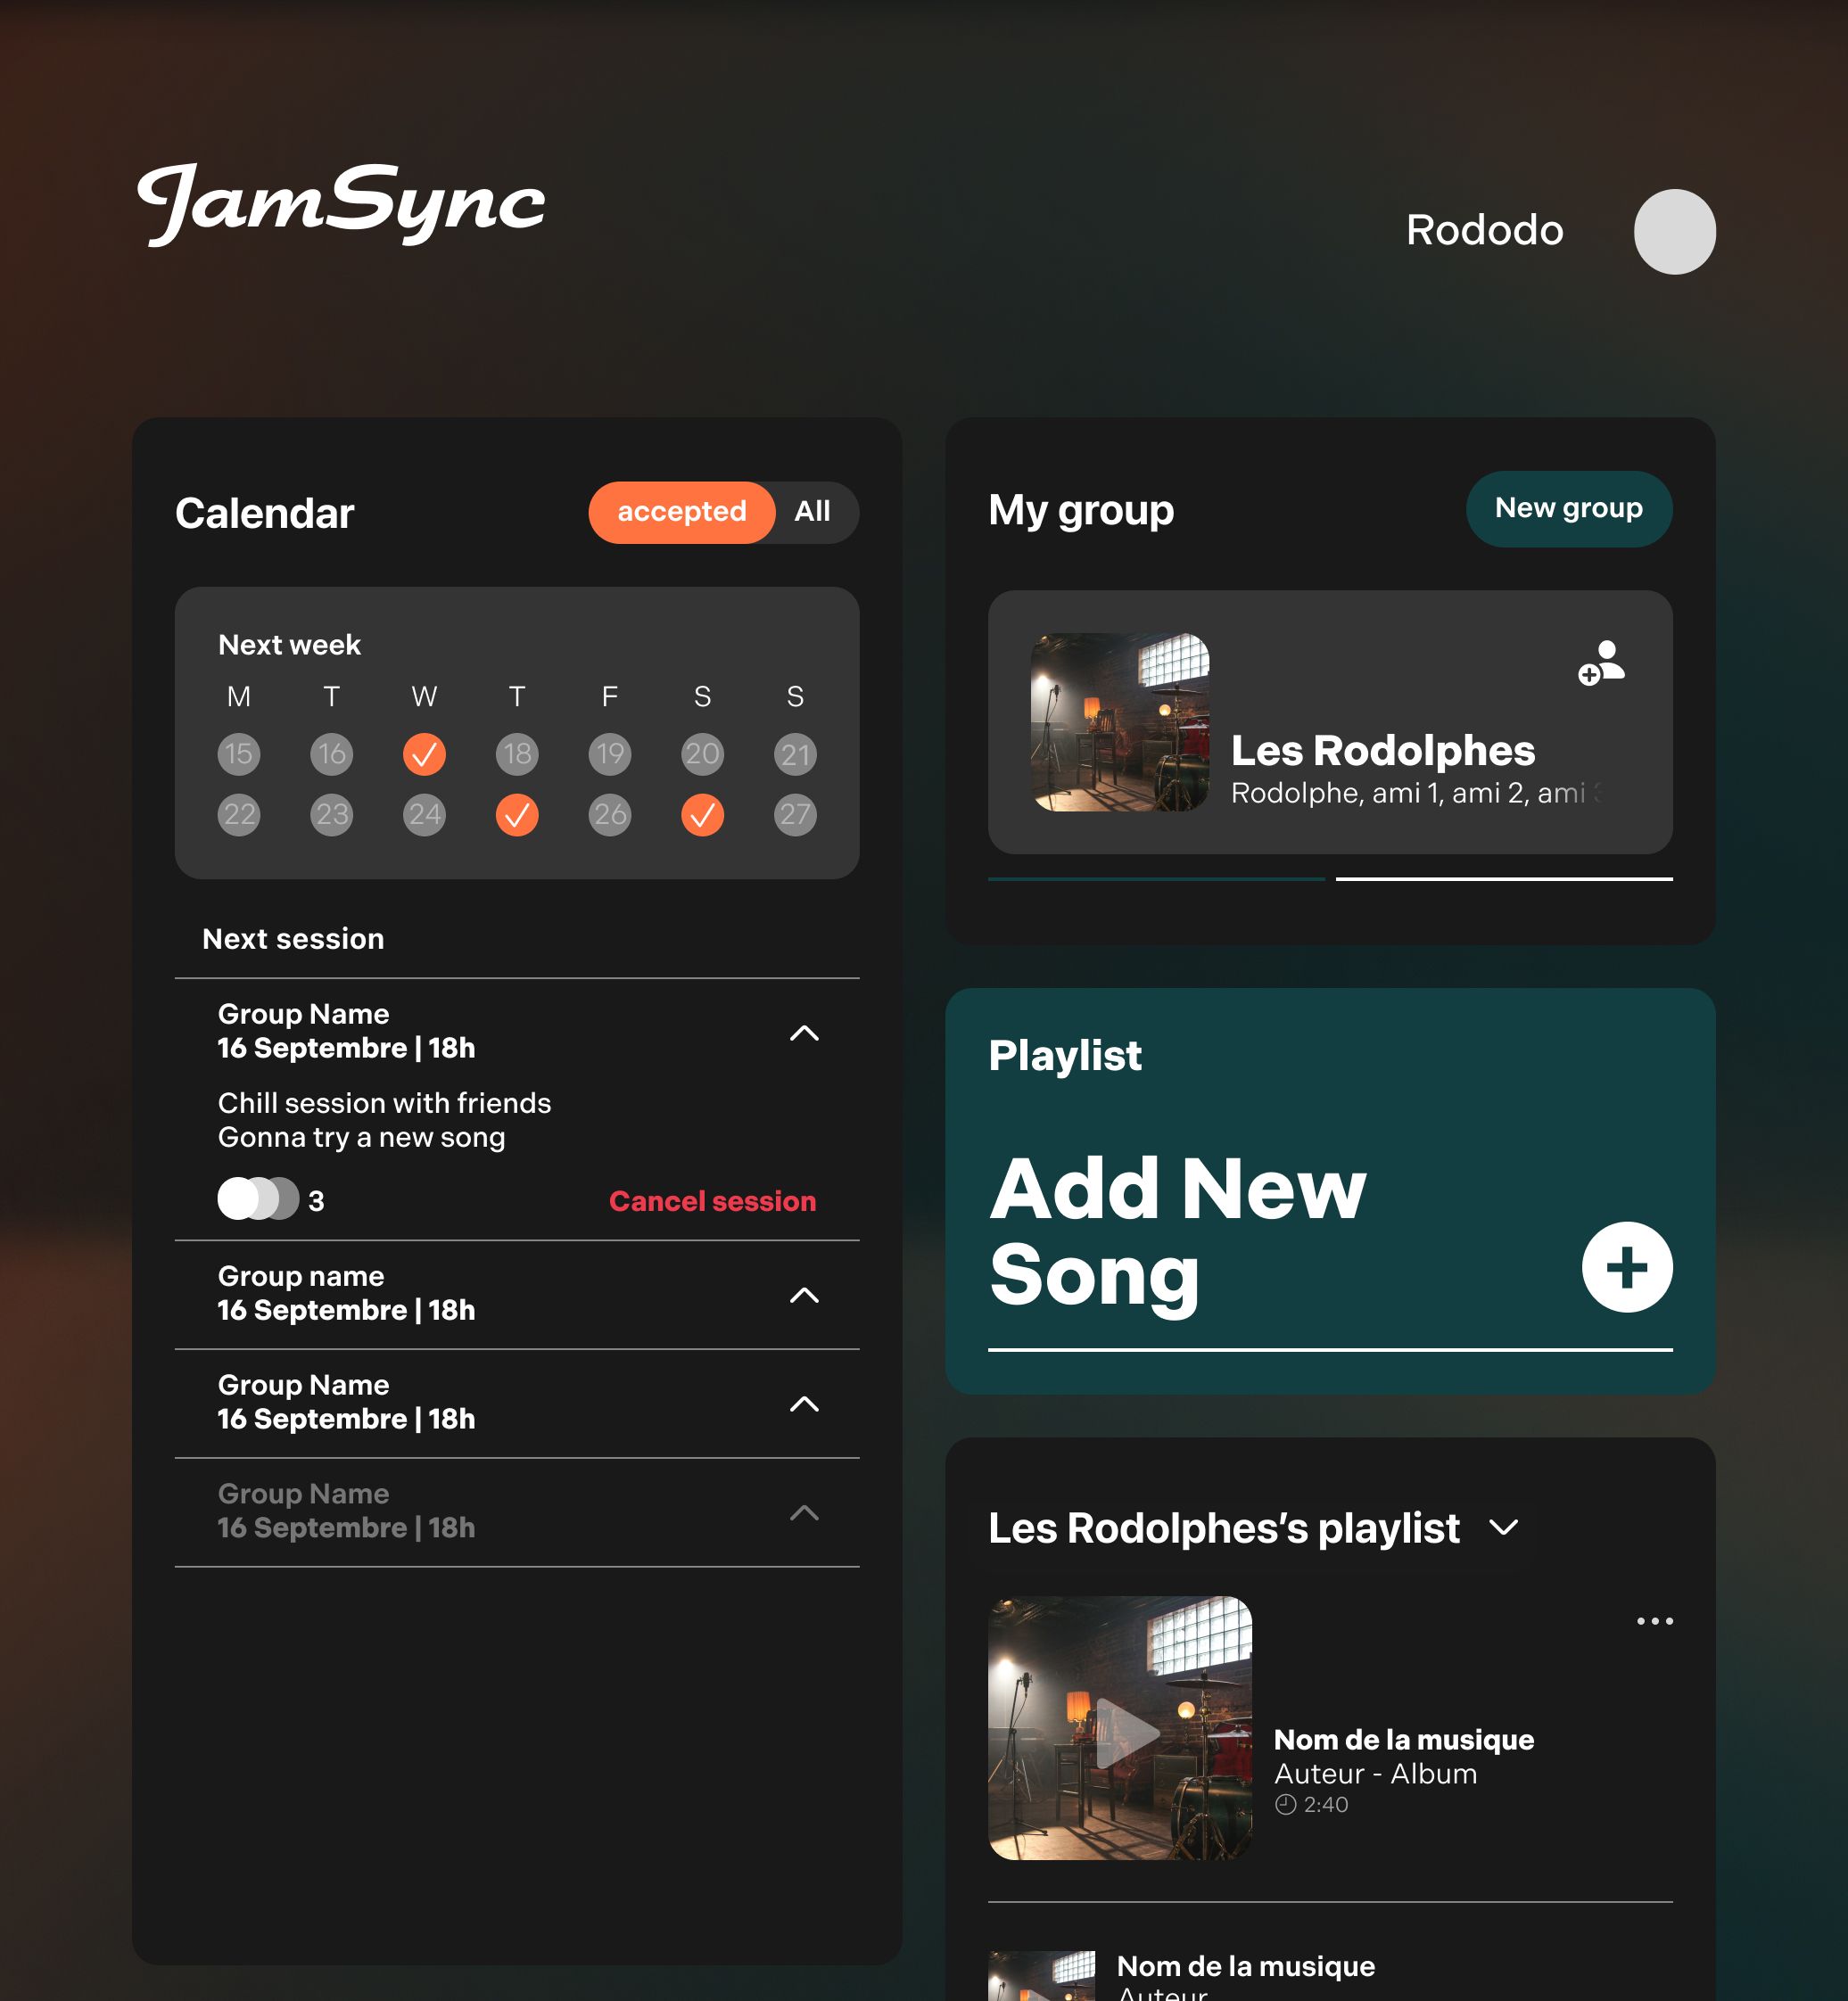Click the JamSync logo
1848x2001 pixels.
click(x=341, y=203)
